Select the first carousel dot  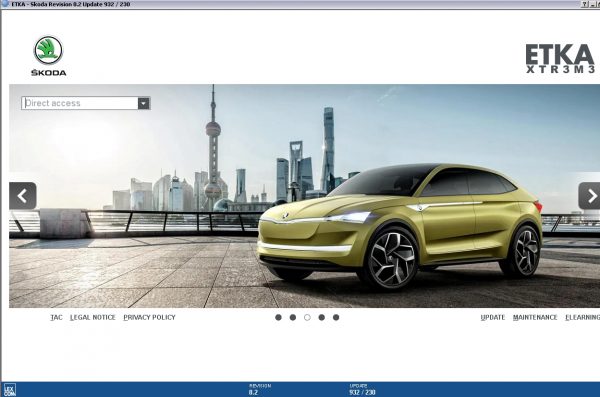click(x=278, y=317)
